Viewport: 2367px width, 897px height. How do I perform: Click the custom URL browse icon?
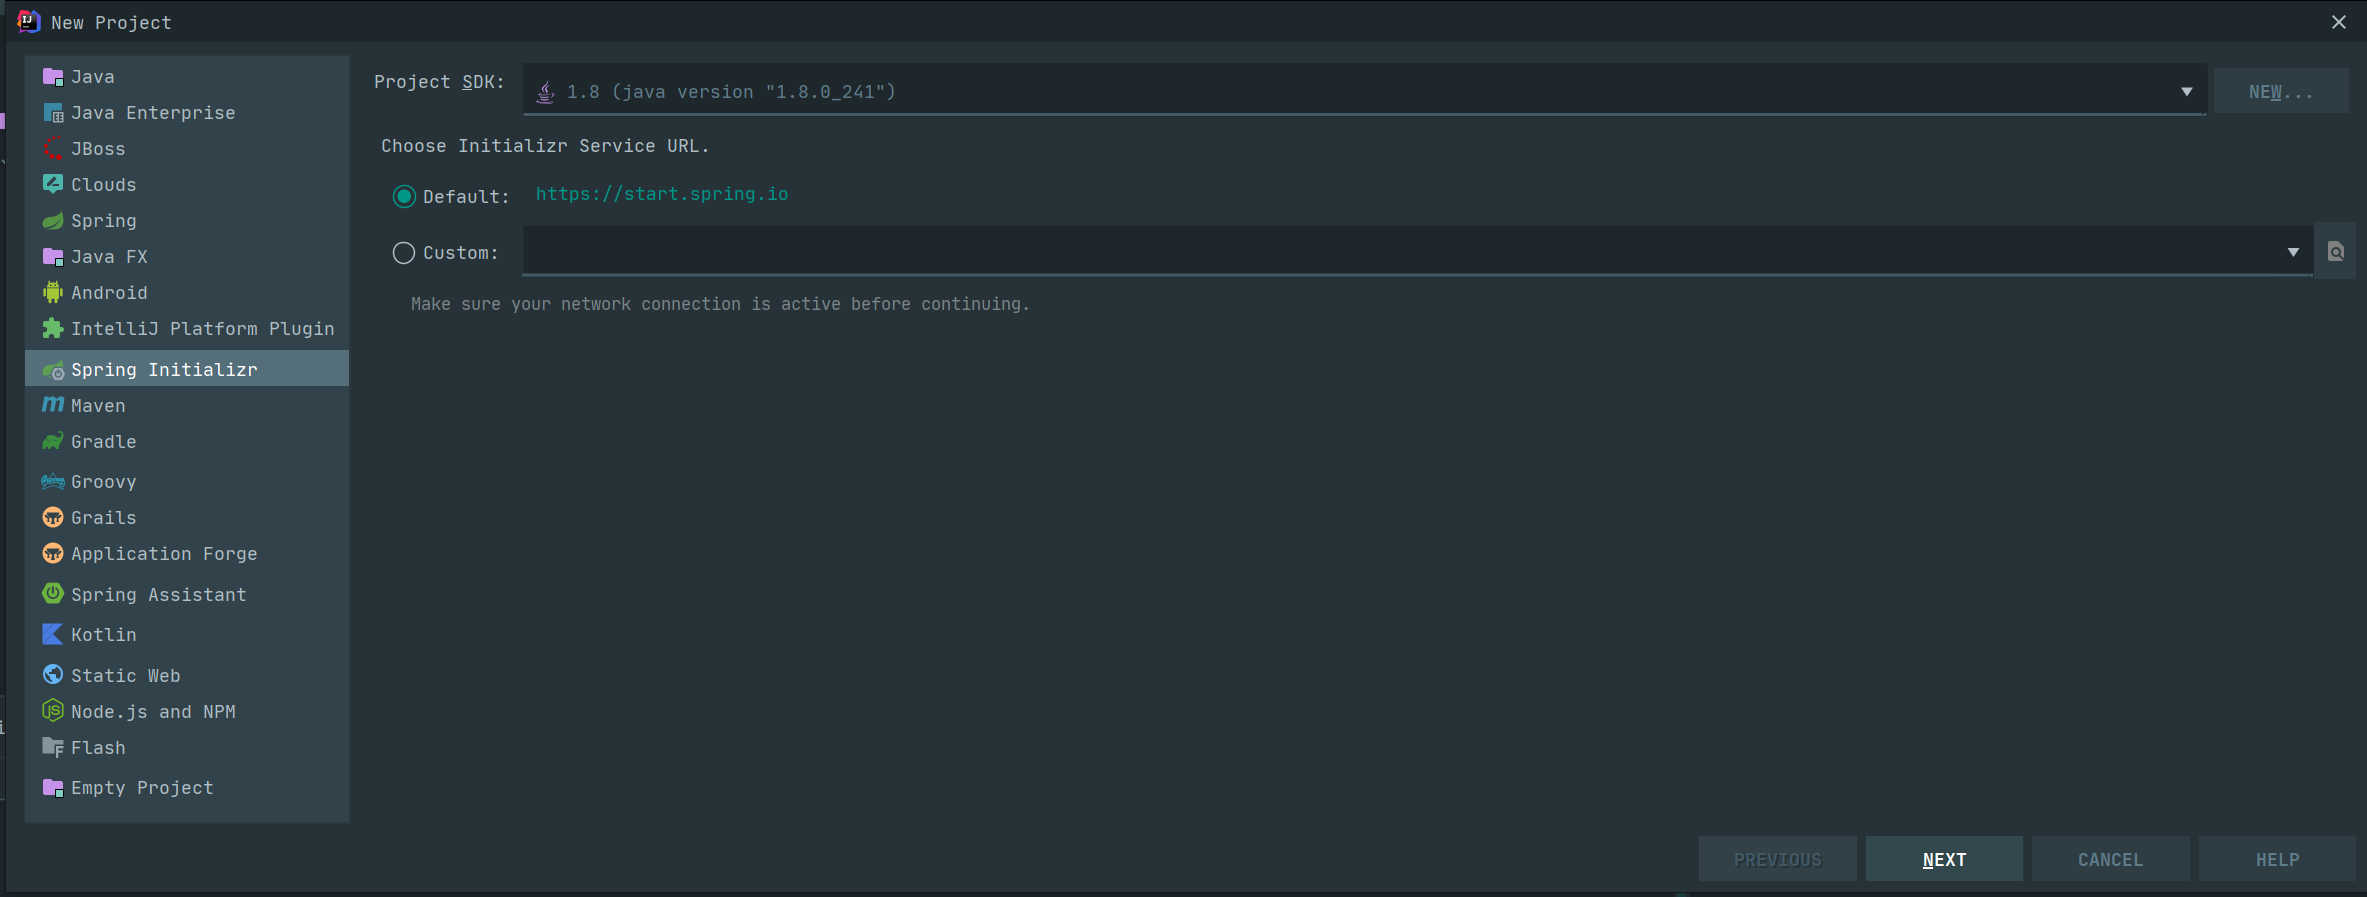click(x=2335, y=252)
